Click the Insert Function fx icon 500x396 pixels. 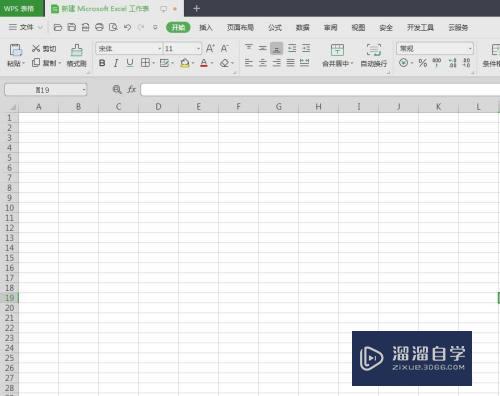coord(132,89)
